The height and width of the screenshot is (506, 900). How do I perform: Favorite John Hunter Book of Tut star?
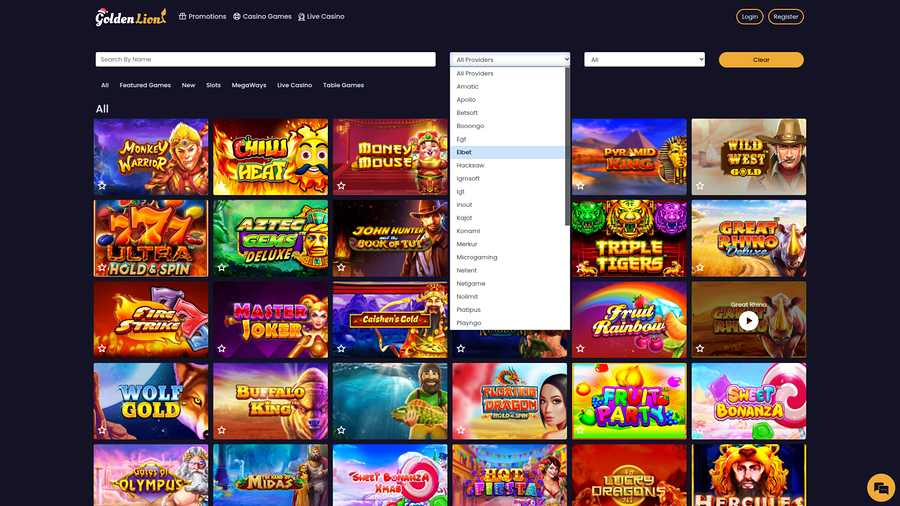342,267
